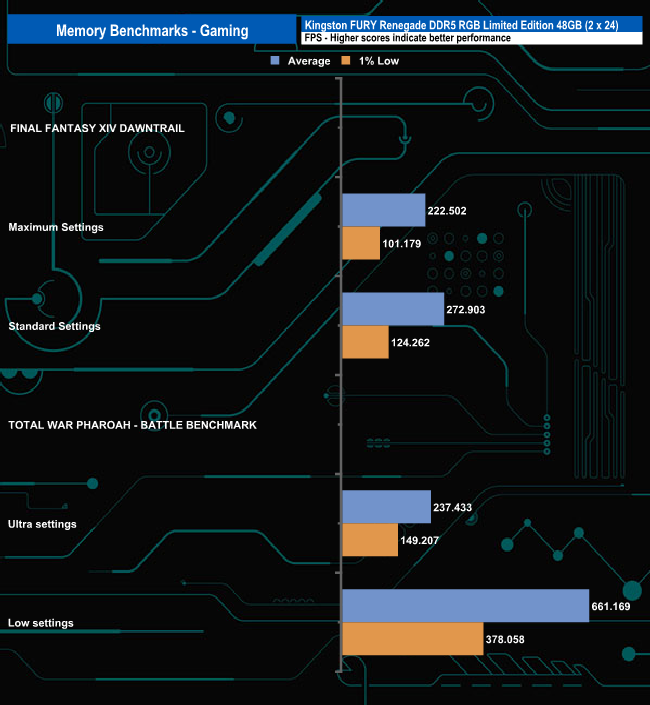Click the 'Average' legend label
This screenshot has width=650, height=705.
[309, 61]
